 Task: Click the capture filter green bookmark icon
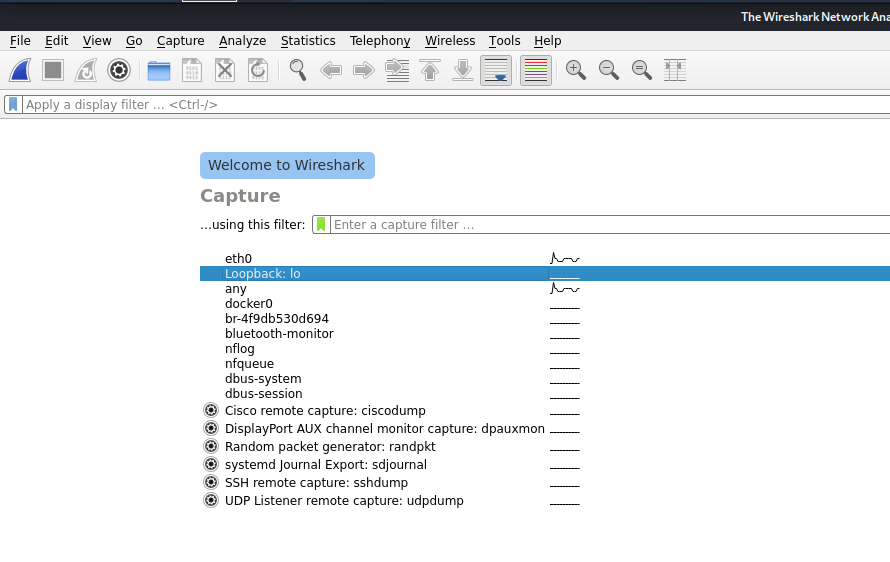click(x=321, y=225)
